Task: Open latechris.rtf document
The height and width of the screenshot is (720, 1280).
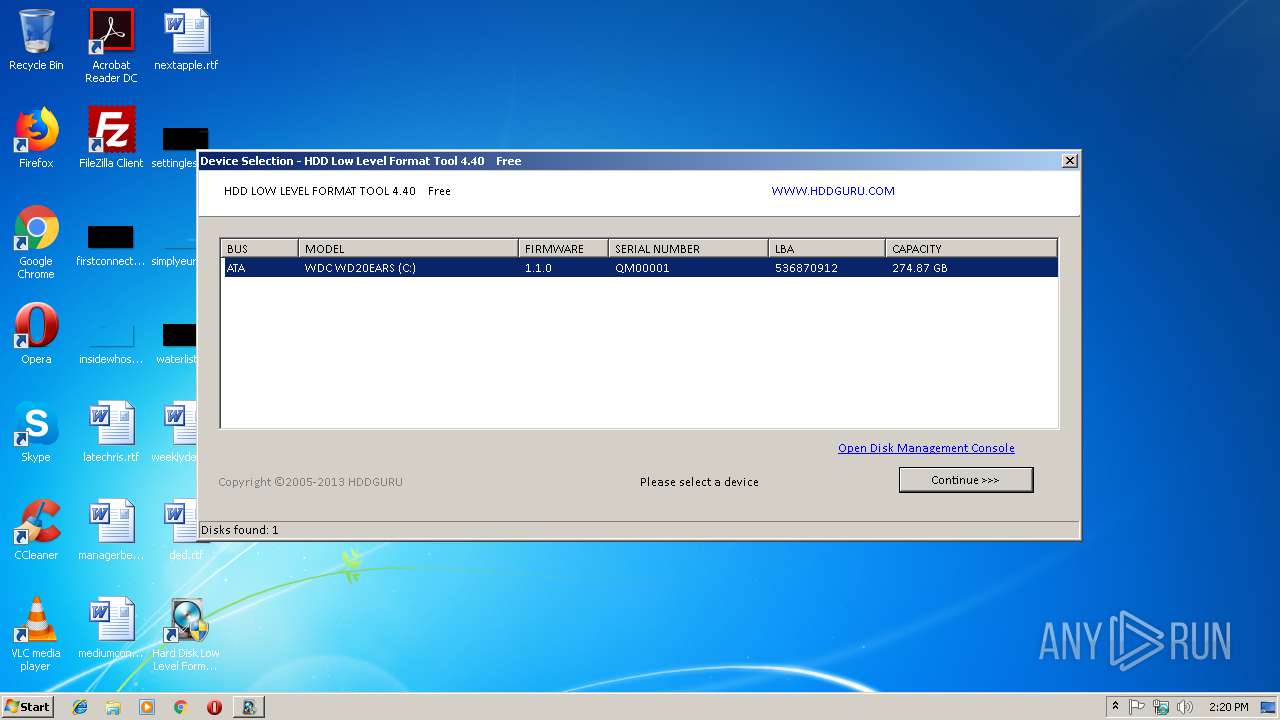Action: click(x=111, y=432)
